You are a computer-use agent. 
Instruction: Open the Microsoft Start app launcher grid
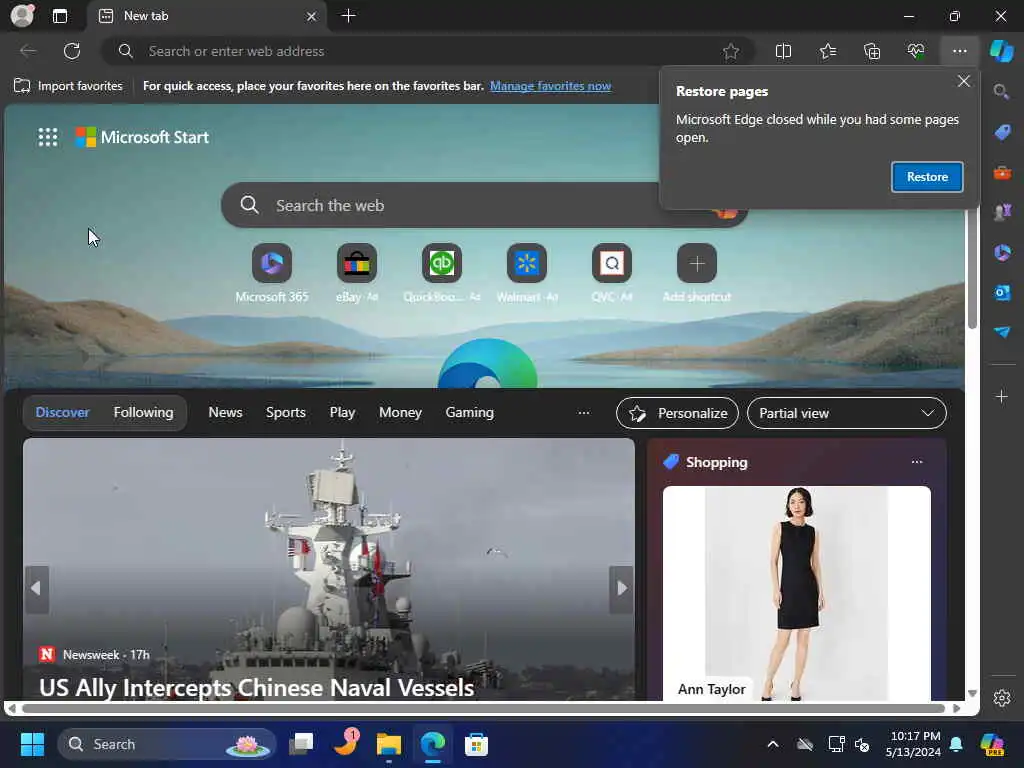48,137
